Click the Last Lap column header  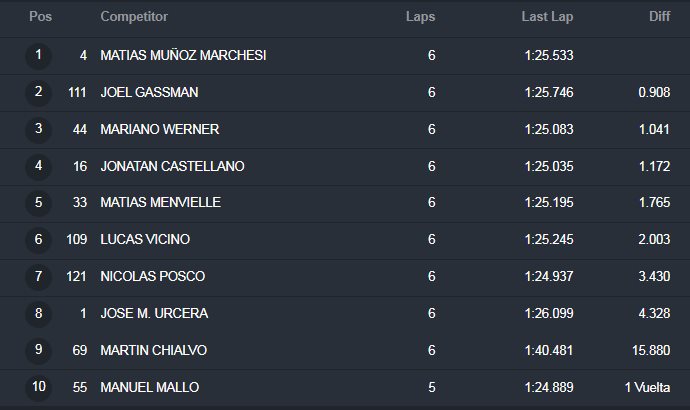pyautogui.click(x=547, y=17)
